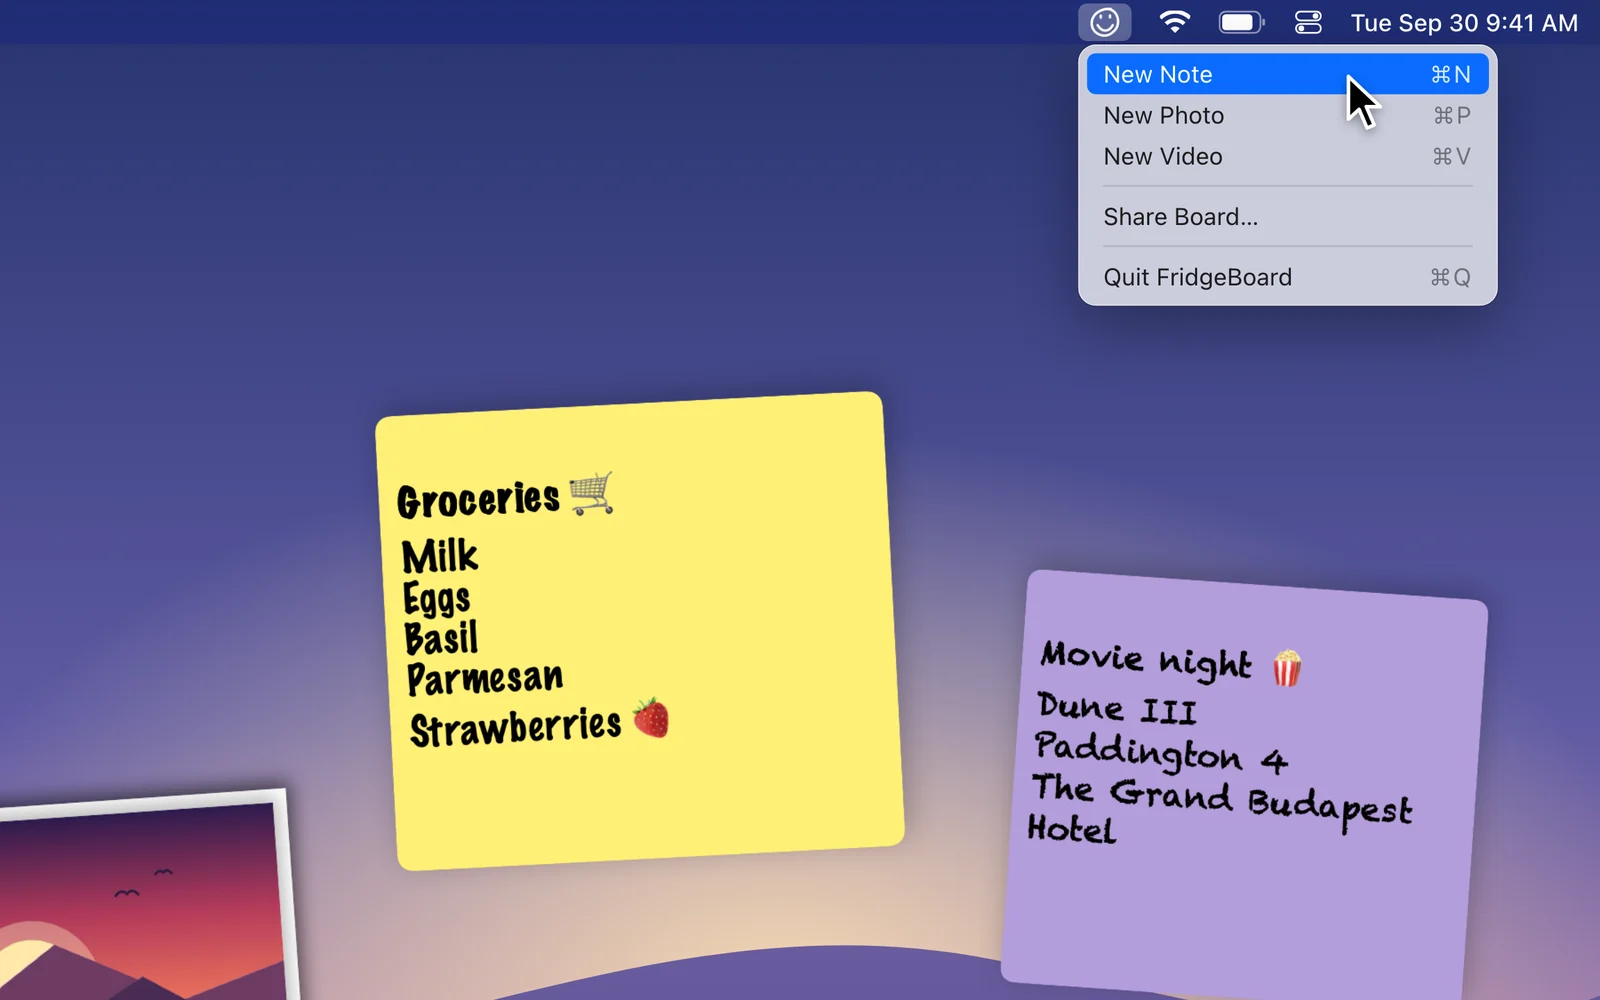Click the Dune III line on purple note
This screenshot has height=1000, width=1600.
click(1117, 708)
